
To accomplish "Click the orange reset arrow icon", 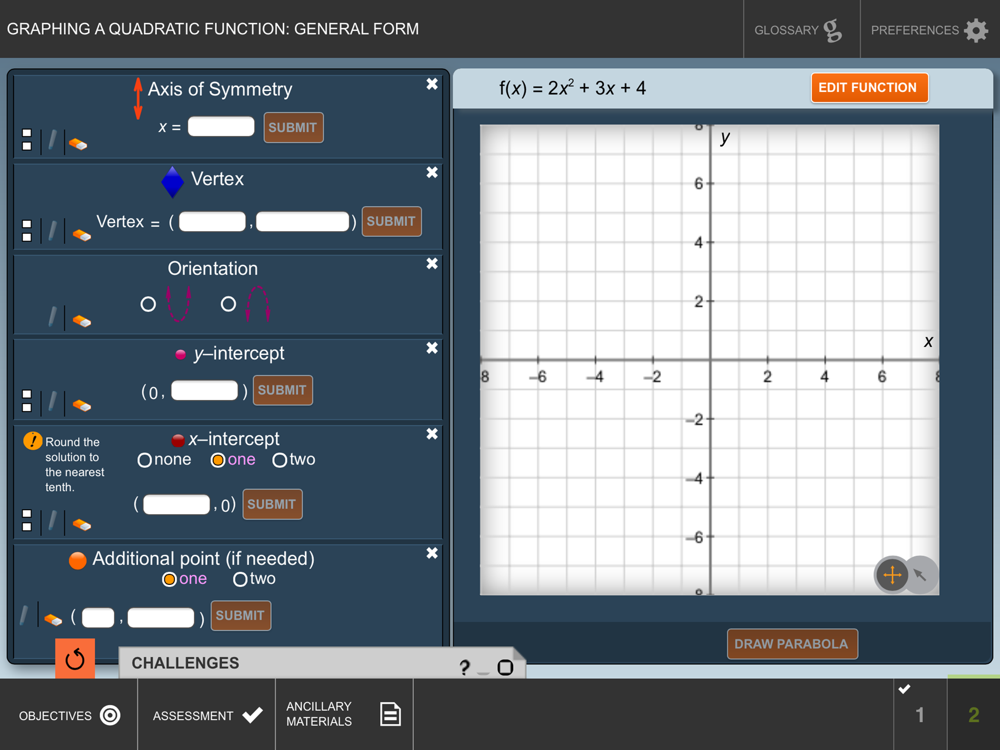I will pos(75,659).
